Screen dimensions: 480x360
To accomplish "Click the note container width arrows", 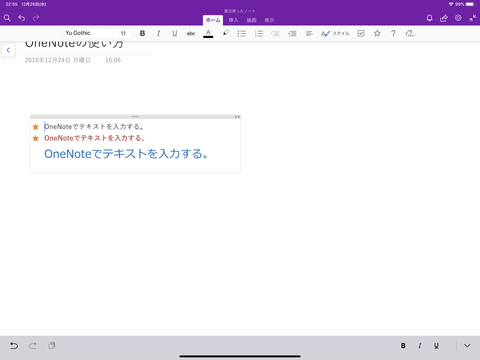I will pos(237,117).
